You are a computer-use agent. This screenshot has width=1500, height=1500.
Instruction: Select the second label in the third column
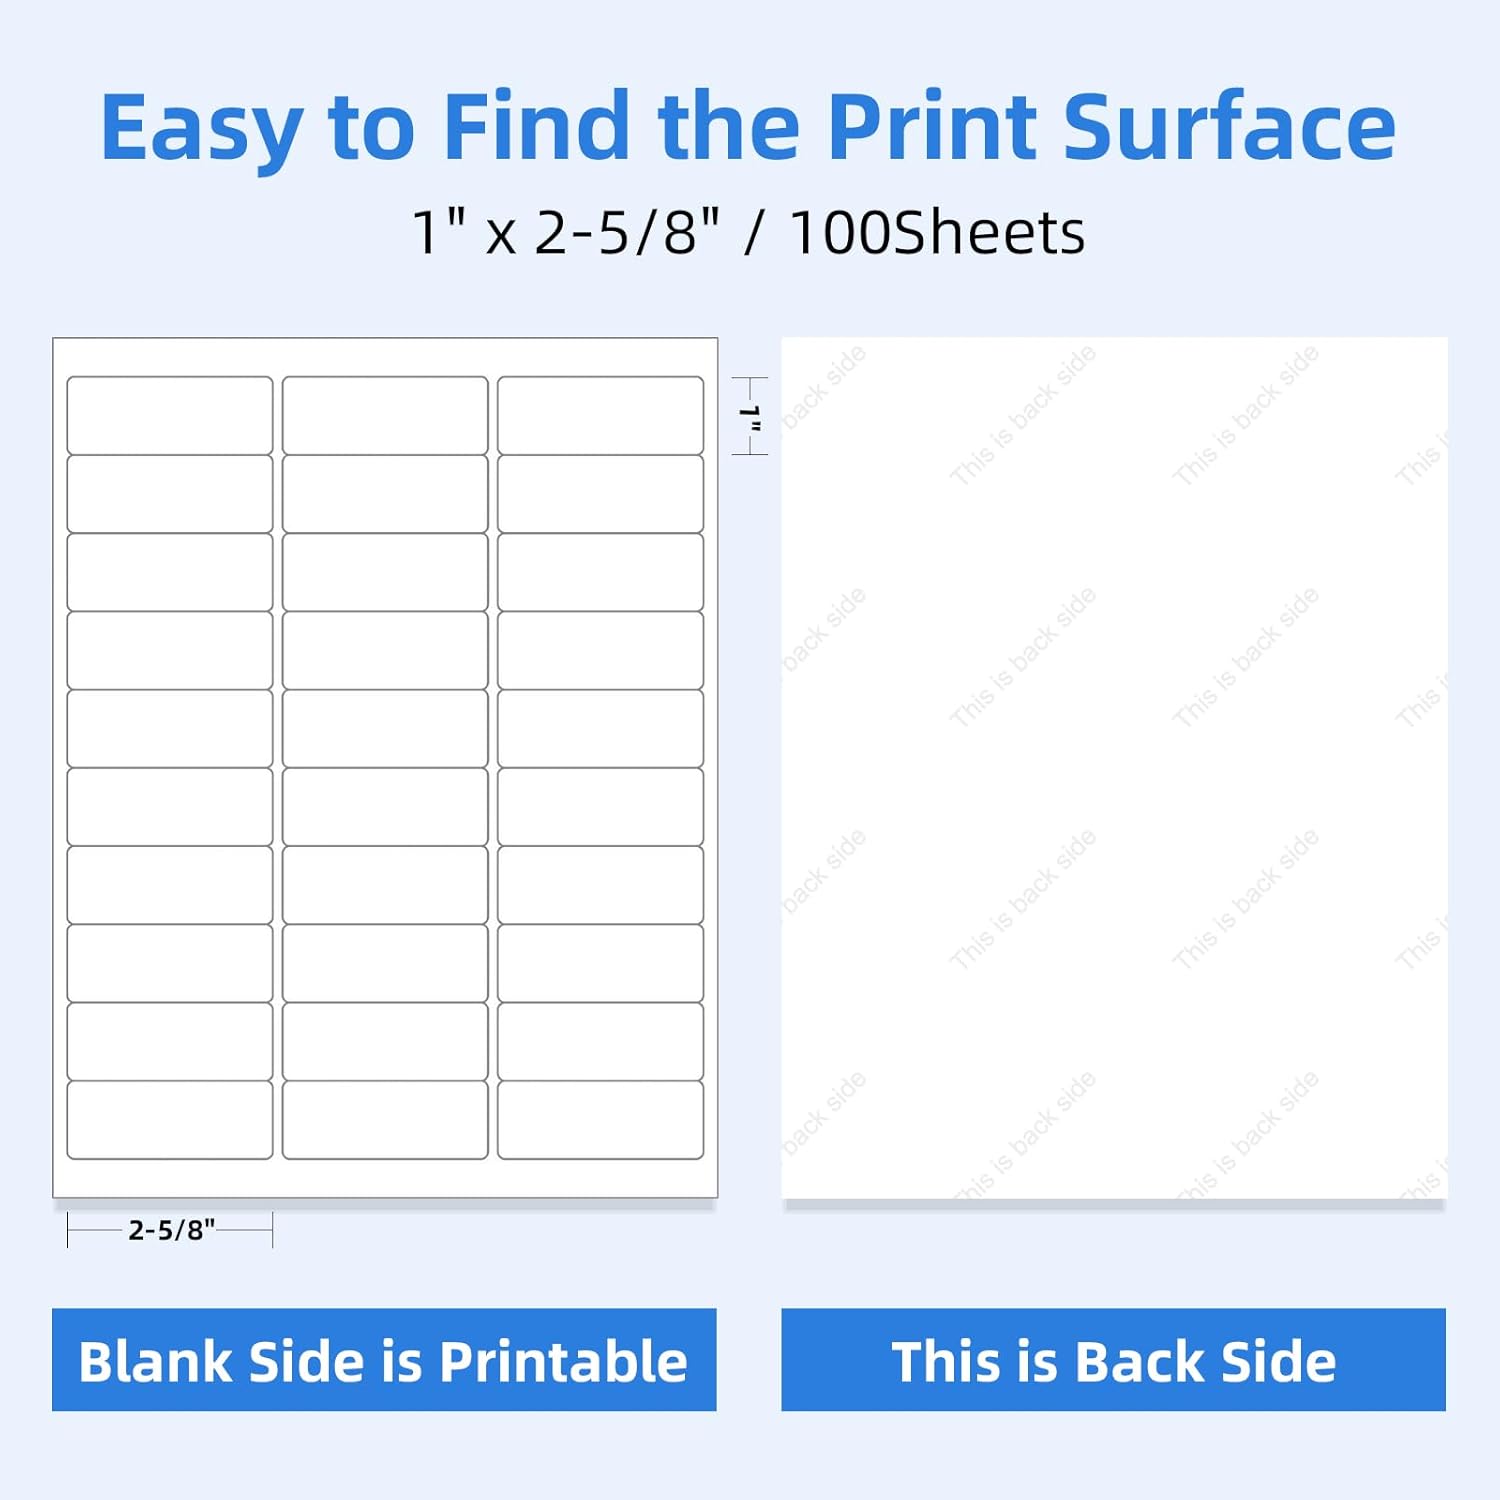pyautogui.click(x=600, y=494)
